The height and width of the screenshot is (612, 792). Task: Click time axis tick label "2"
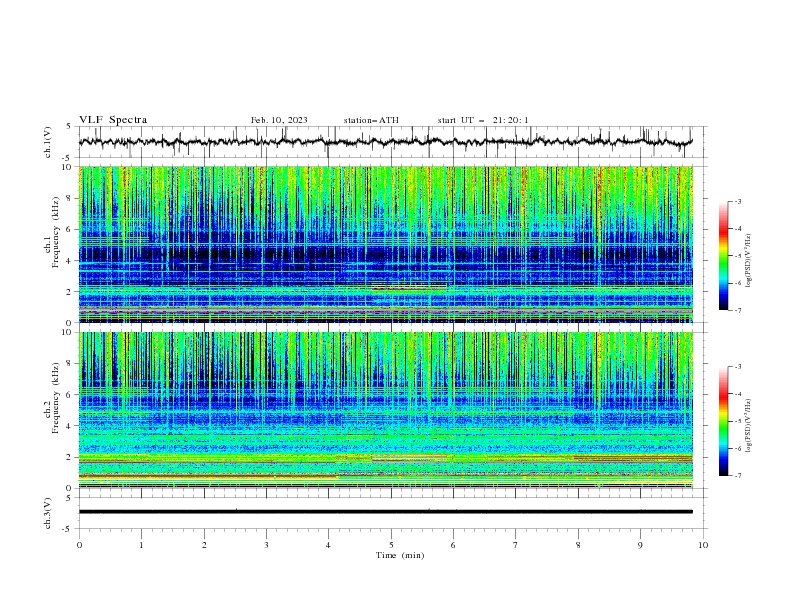point(205,545)
